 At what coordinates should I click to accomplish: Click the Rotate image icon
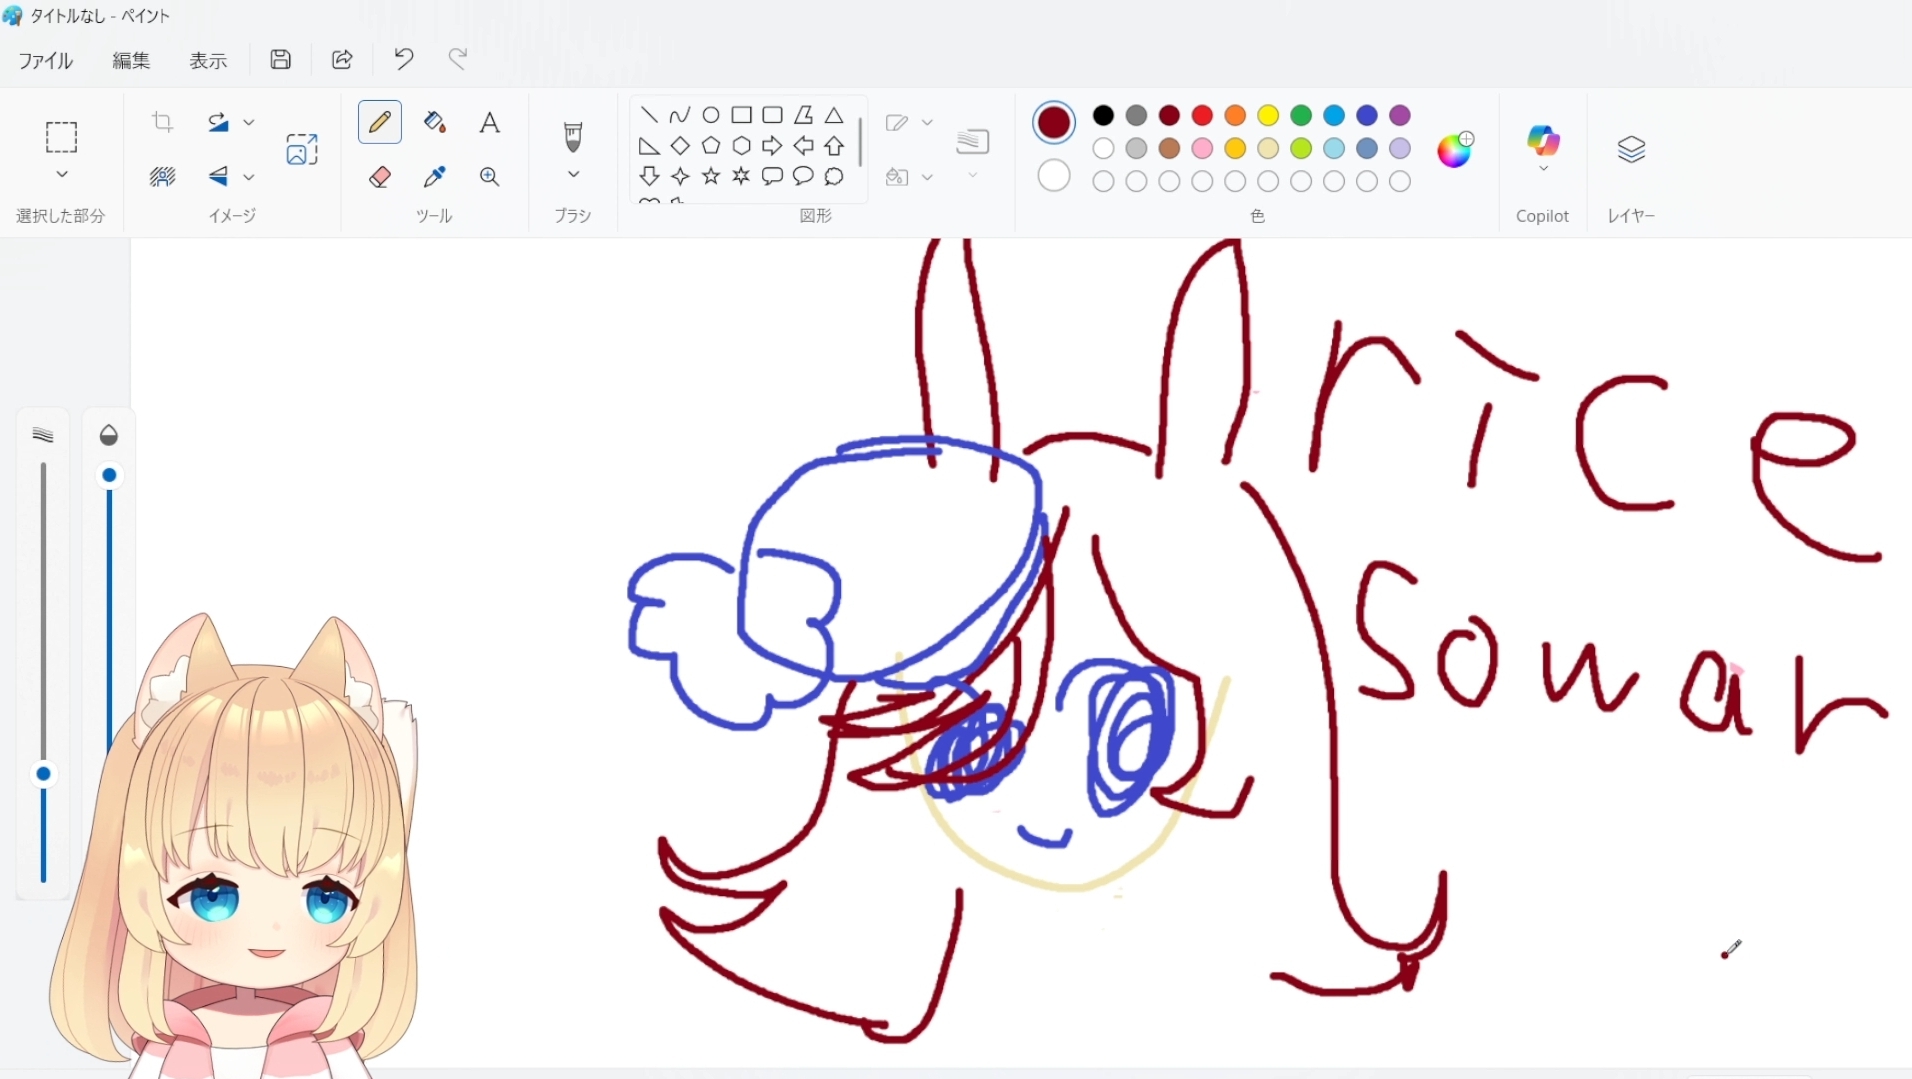pyautogui.click(x=218, y=122)
